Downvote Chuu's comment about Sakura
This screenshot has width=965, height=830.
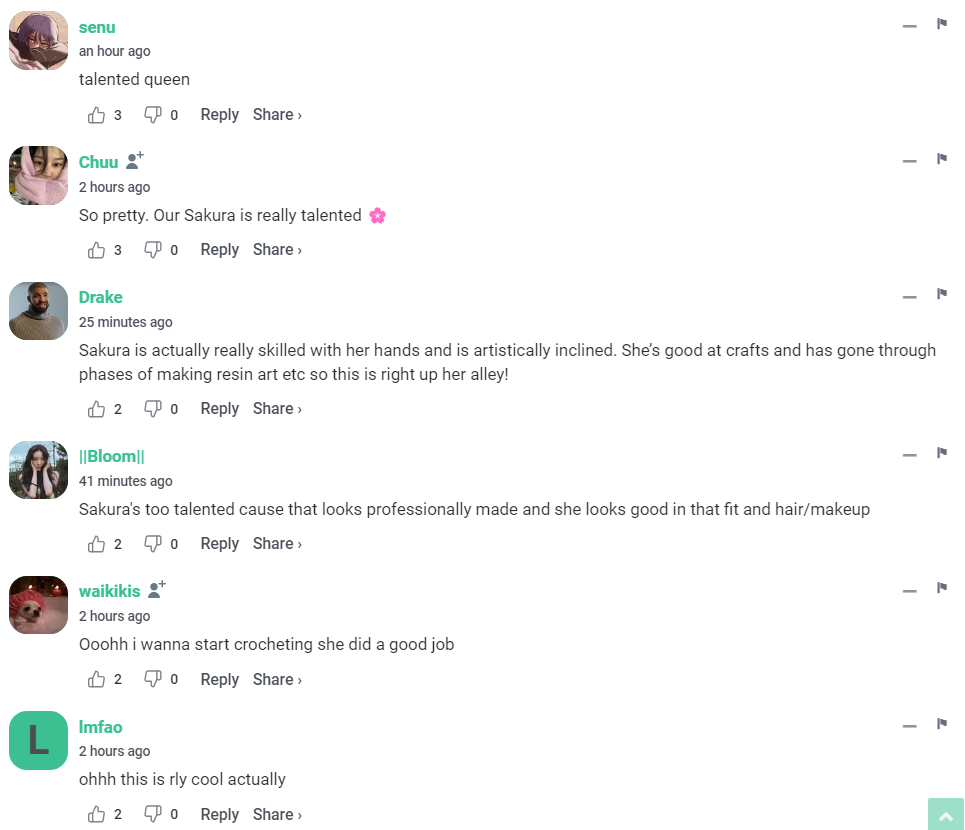[153, 250]
